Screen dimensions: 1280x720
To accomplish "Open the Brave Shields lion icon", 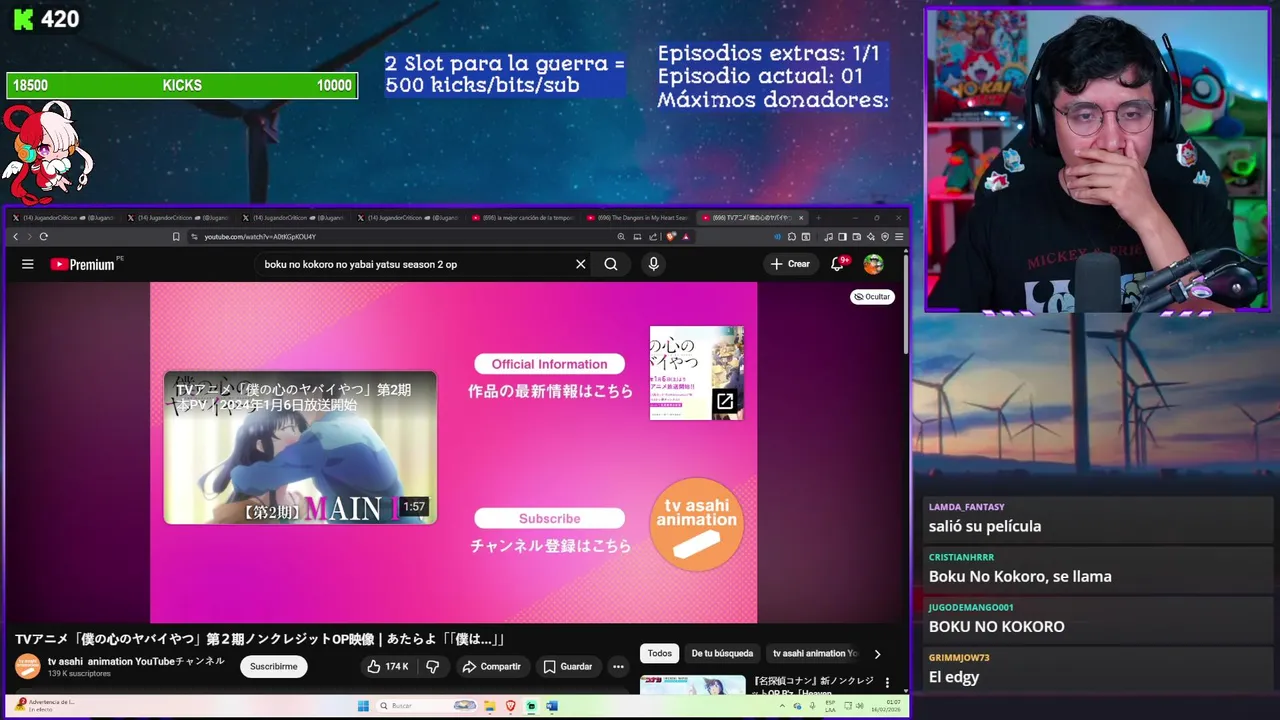I will click(x=671, y=237).
